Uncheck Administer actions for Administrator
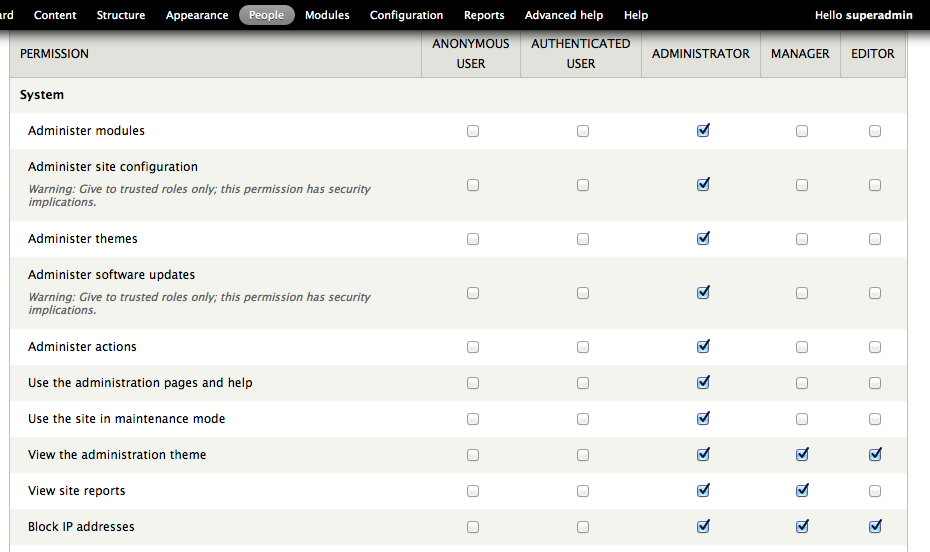The image size is (930, 552). (703, 346)
